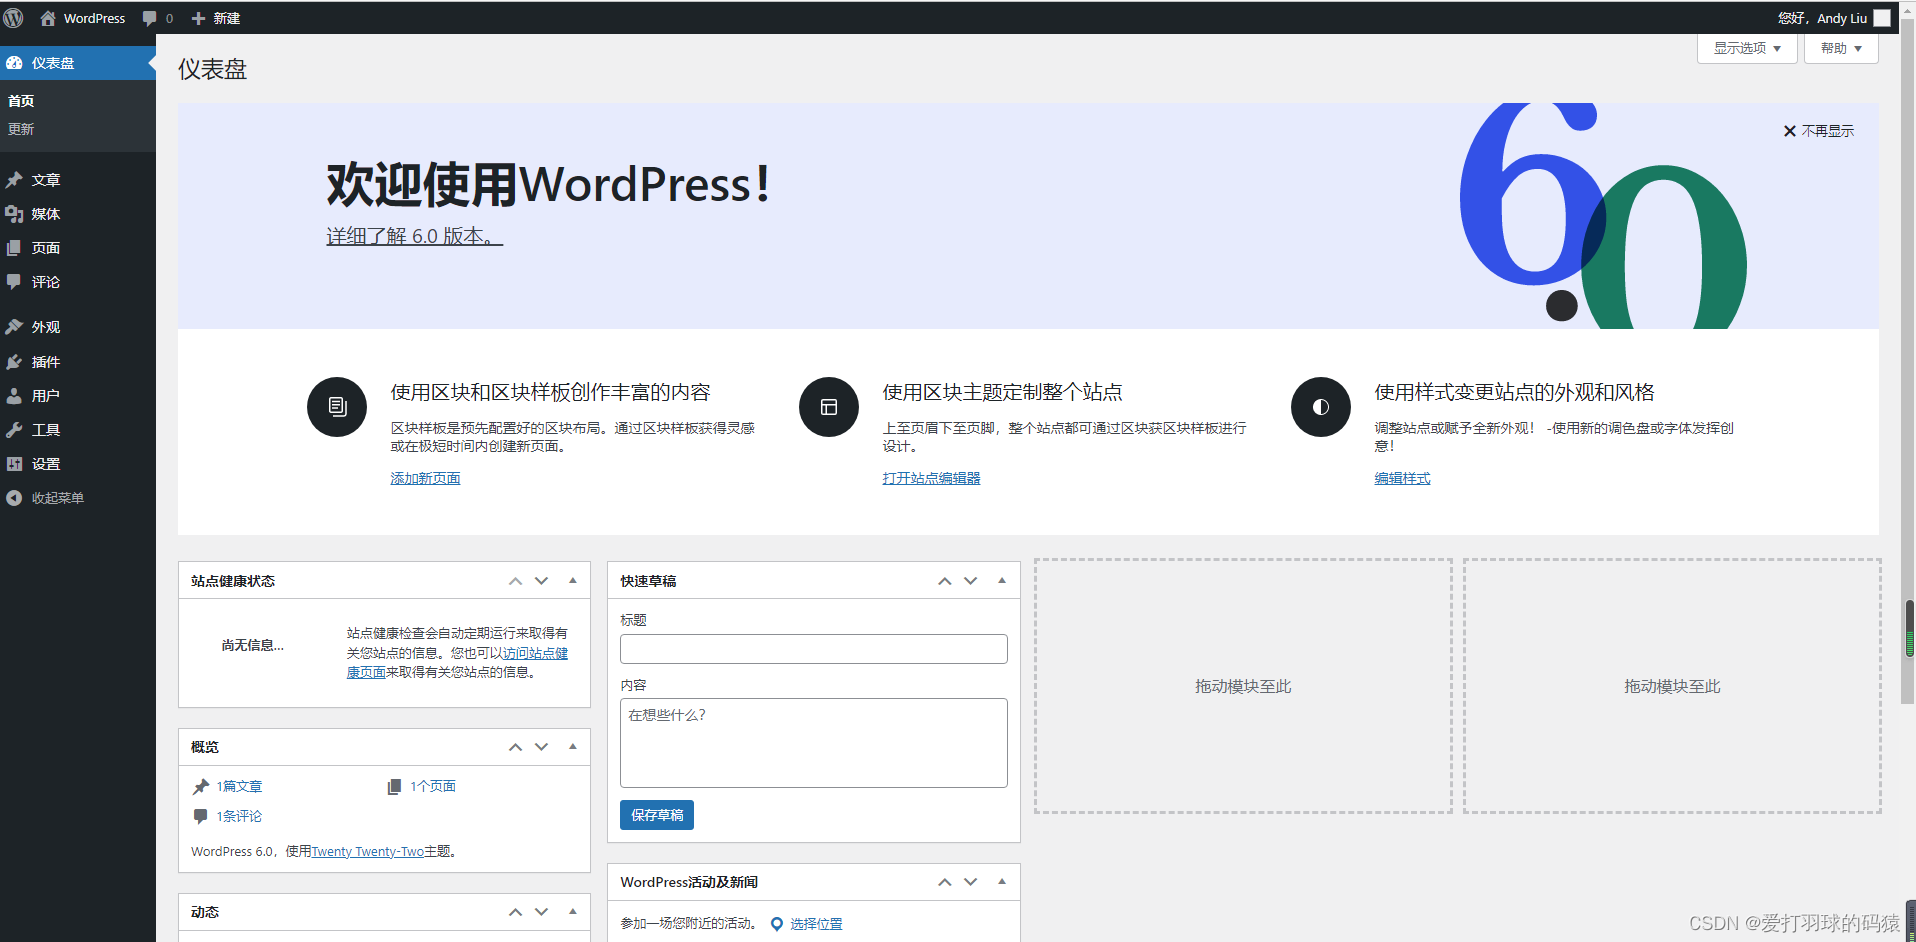Click the styles half-circle contrast icon

[1321, 407]
